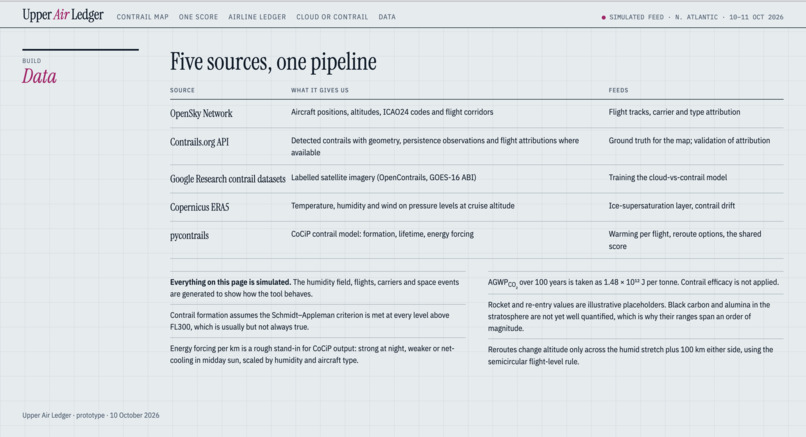Select the OpenSky Network source row
The width and height of the screenshot is (806, 437).
(x=477, y=113)
